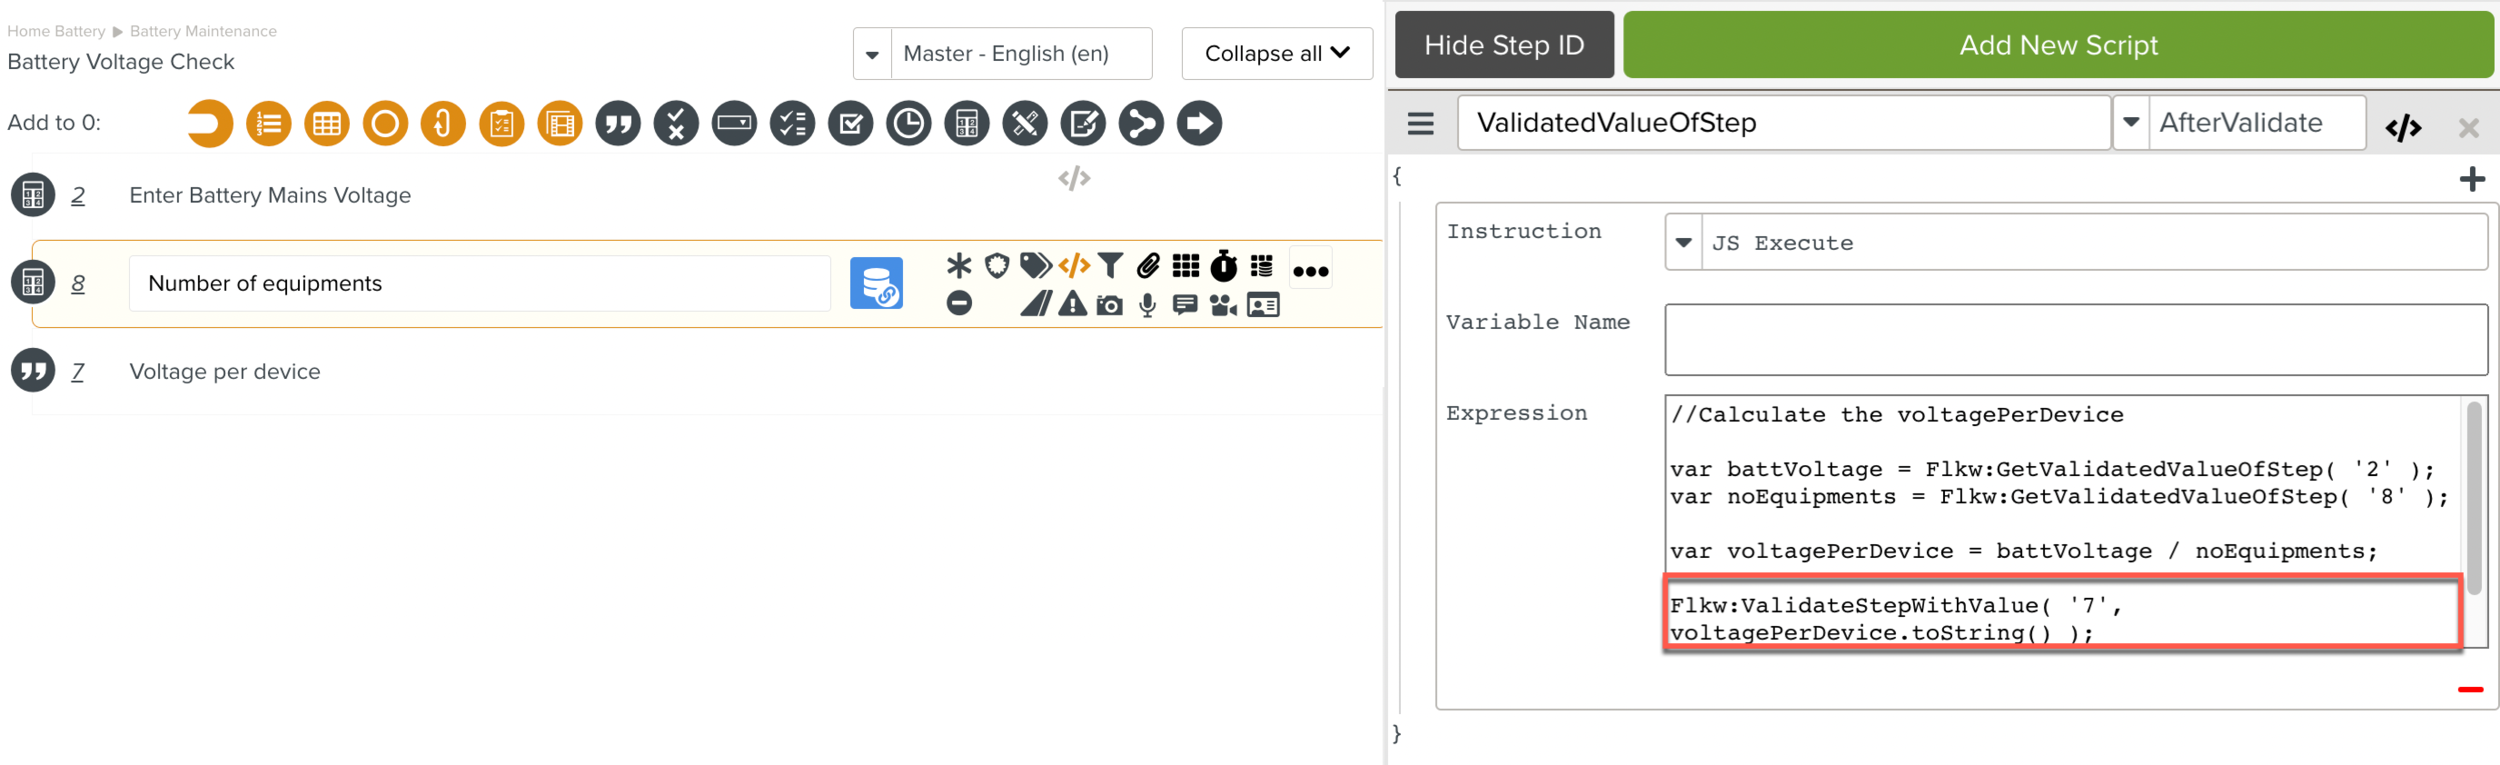Screen dimensions: 2500x765
Task: Open the orange script icon on step 8
Action: [x=1073, y=266]
